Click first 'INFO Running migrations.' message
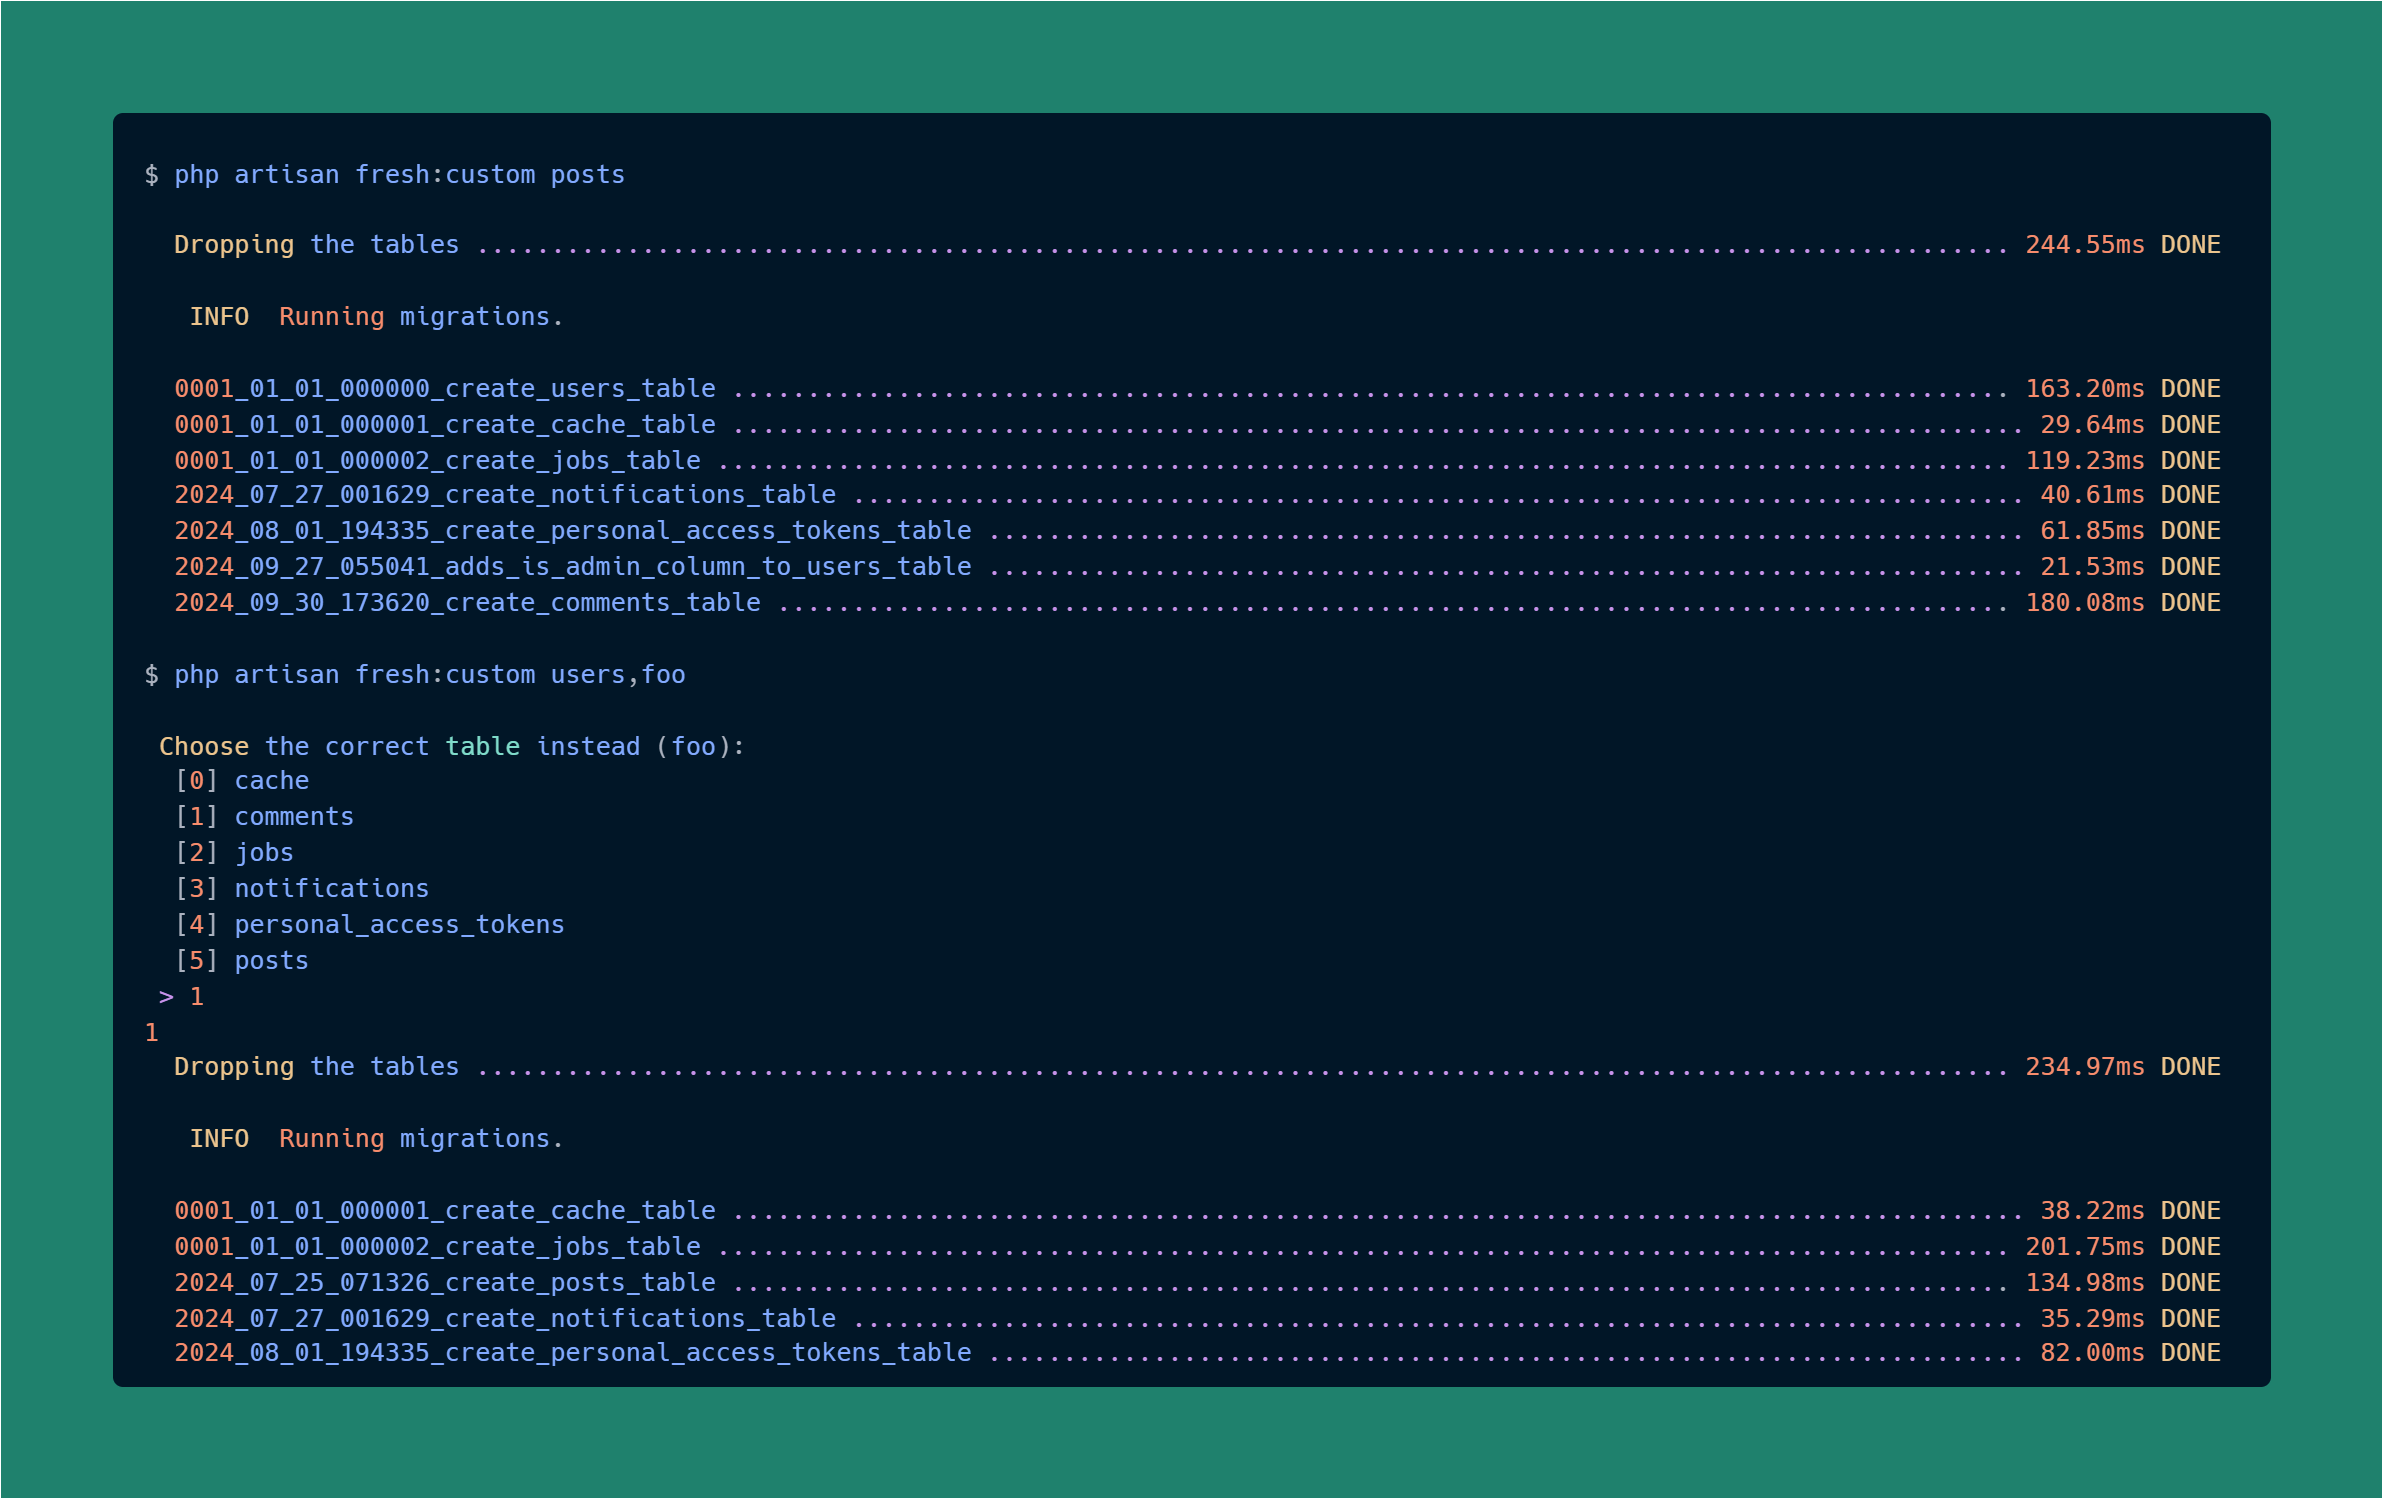The width and height of the screenshot is (2382, 1498). [x=376, y=317]
